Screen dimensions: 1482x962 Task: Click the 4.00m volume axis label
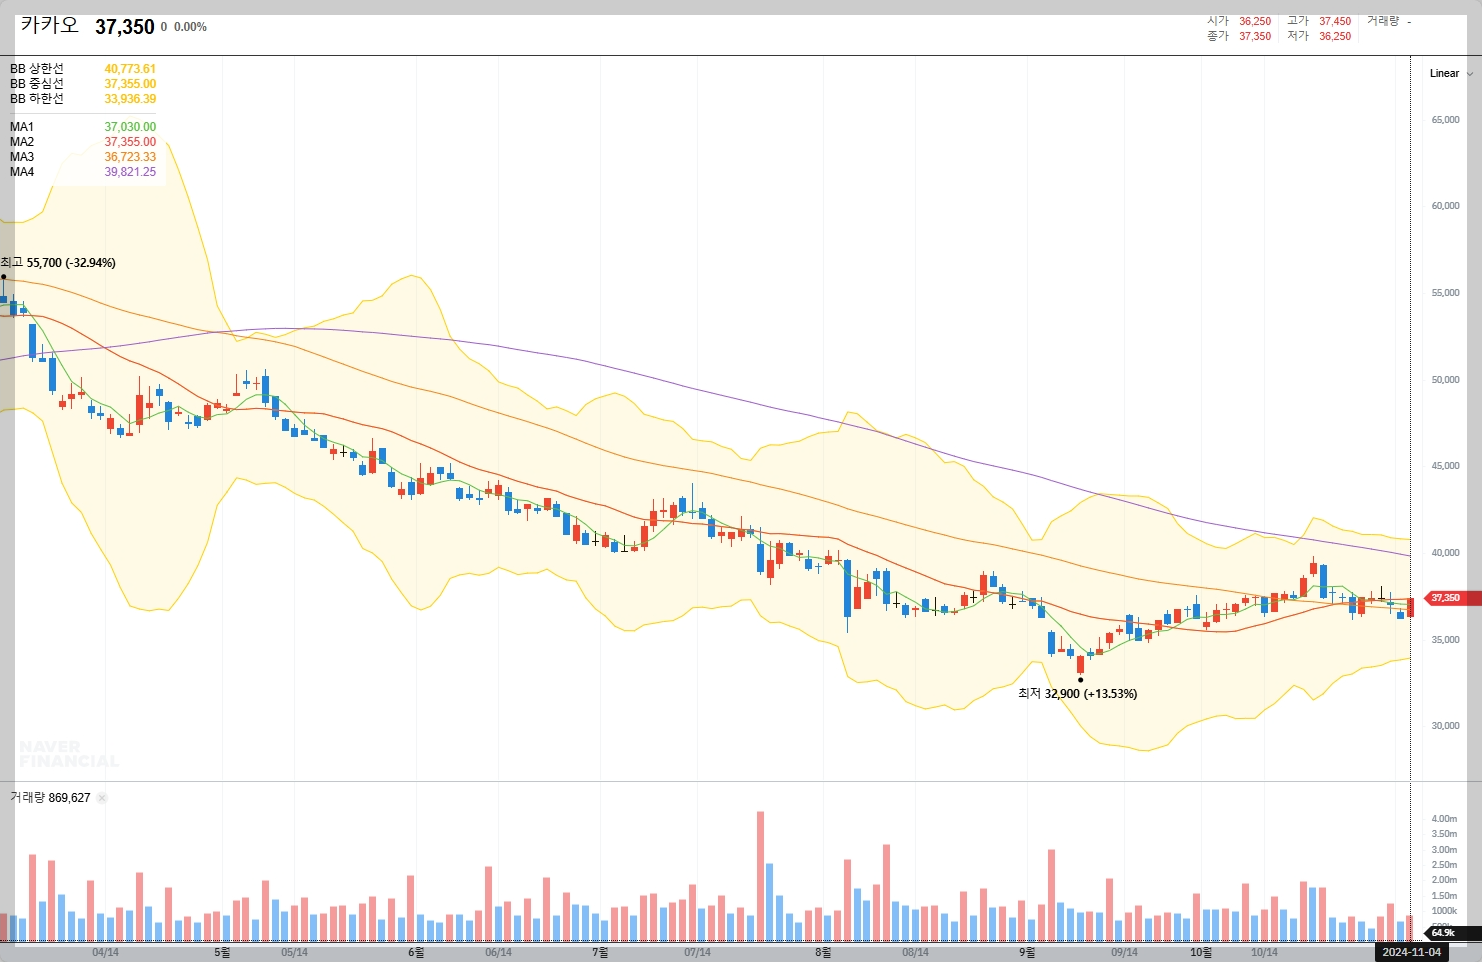pyautogui.click(x=1444, y=819)
